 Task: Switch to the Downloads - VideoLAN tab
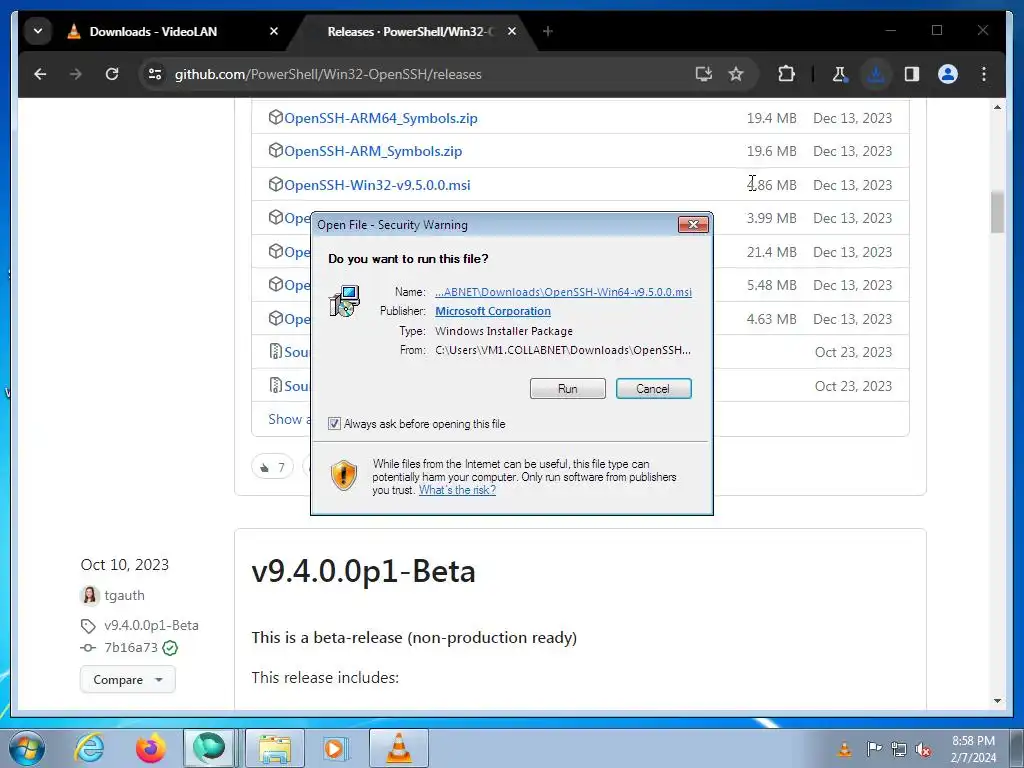click(153, 31)
